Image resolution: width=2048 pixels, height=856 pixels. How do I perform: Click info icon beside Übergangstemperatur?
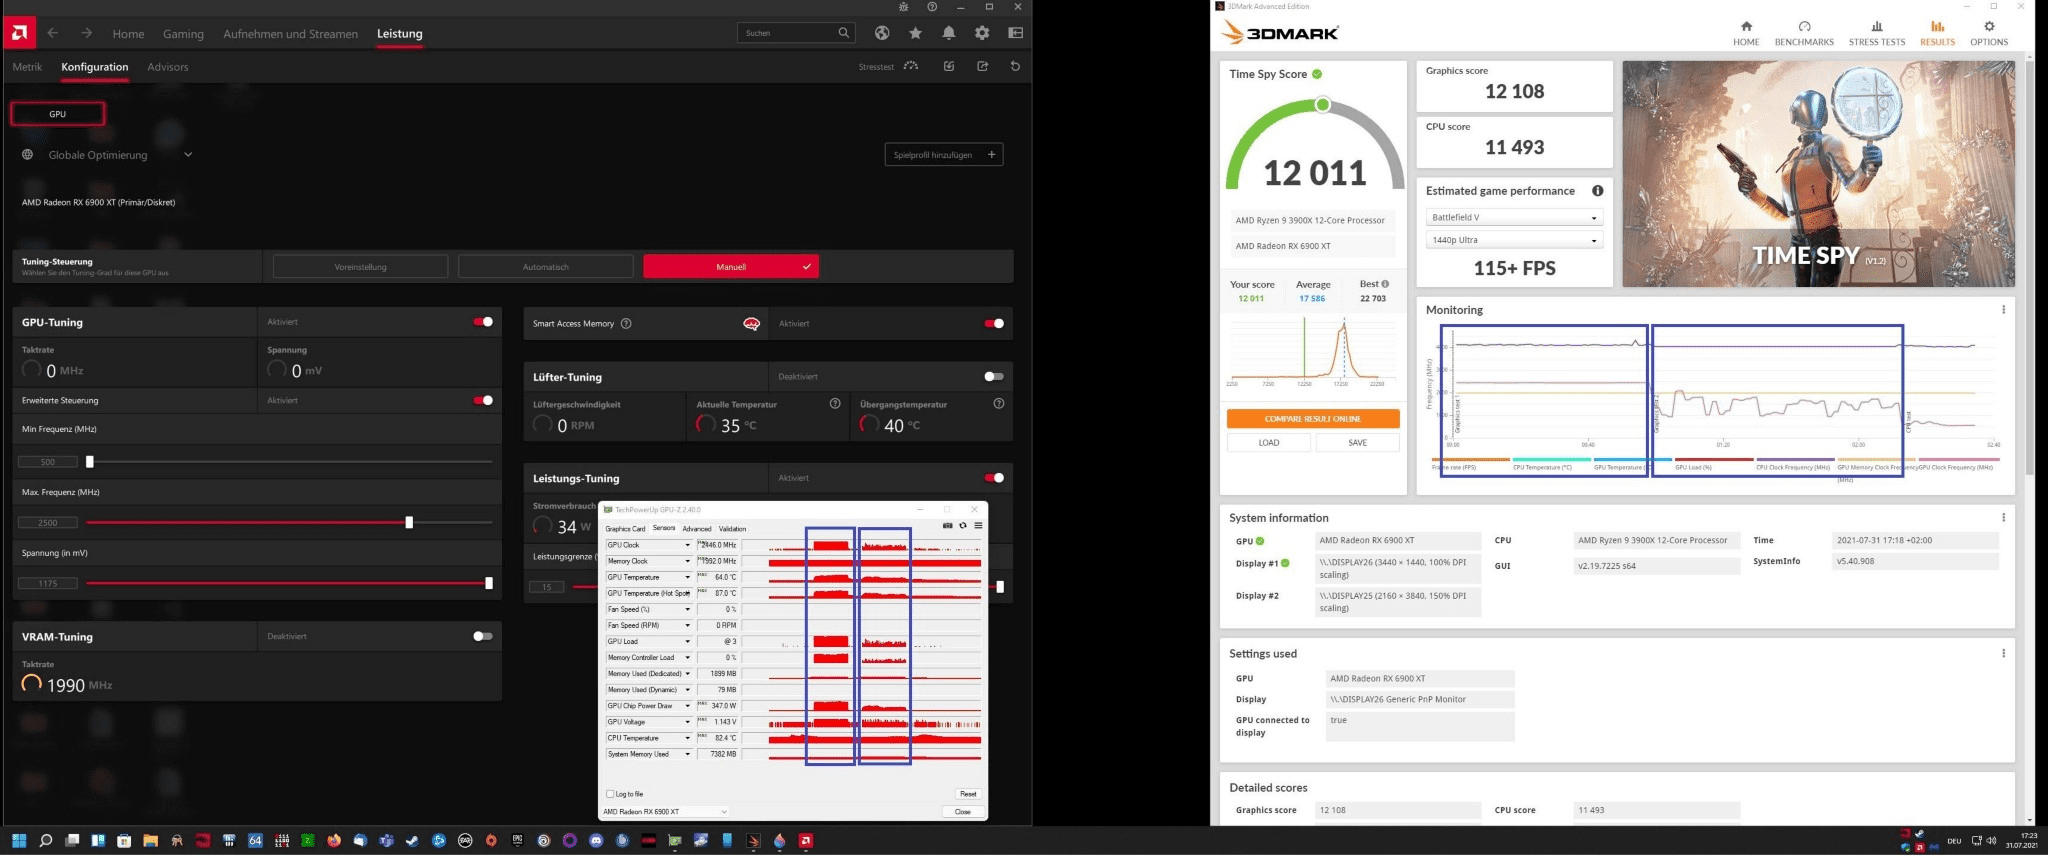click(x=998, y=404)
